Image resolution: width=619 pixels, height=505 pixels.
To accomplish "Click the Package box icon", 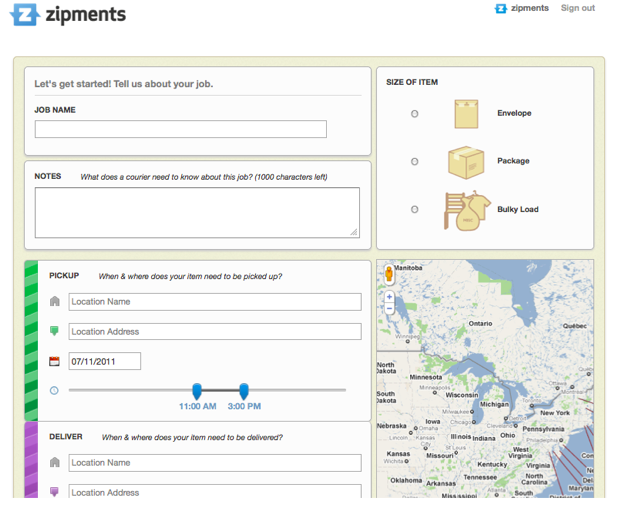I will coord(466,161).
